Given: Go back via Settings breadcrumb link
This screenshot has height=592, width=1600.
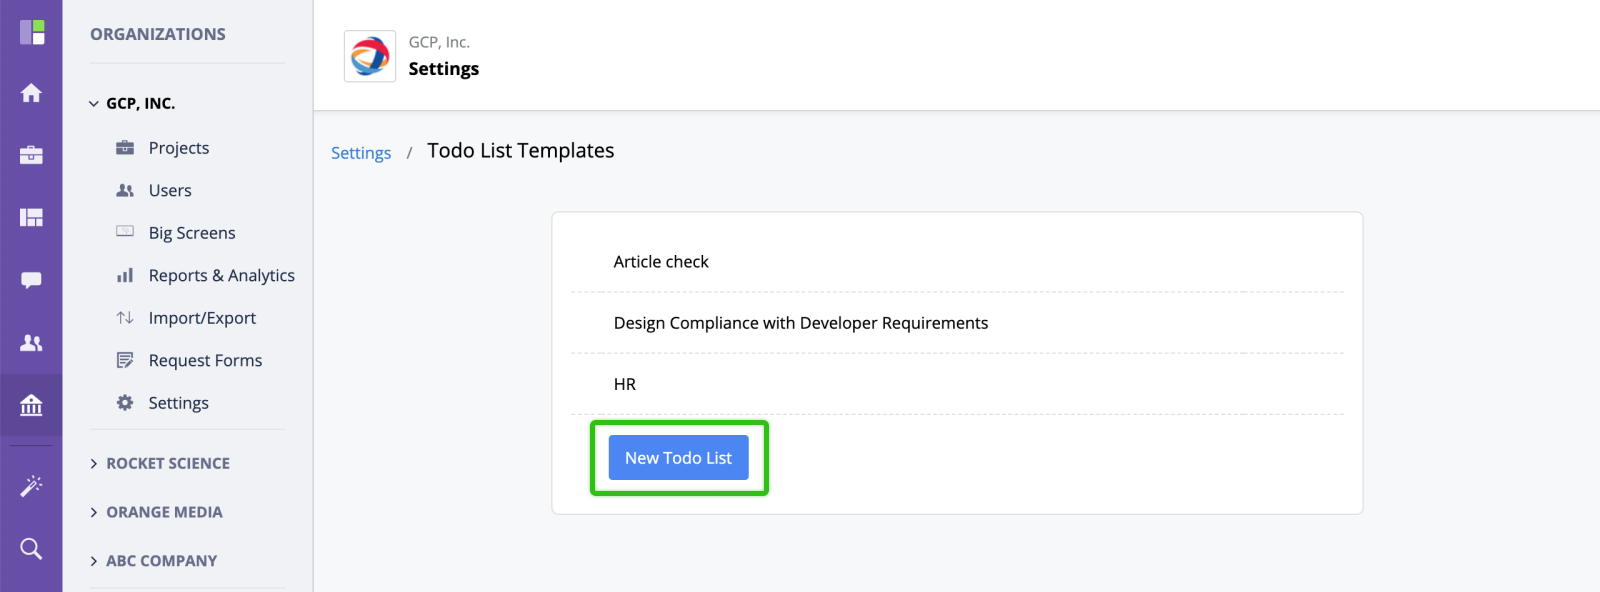Looking at the screenshot, I should click(361, 153).
